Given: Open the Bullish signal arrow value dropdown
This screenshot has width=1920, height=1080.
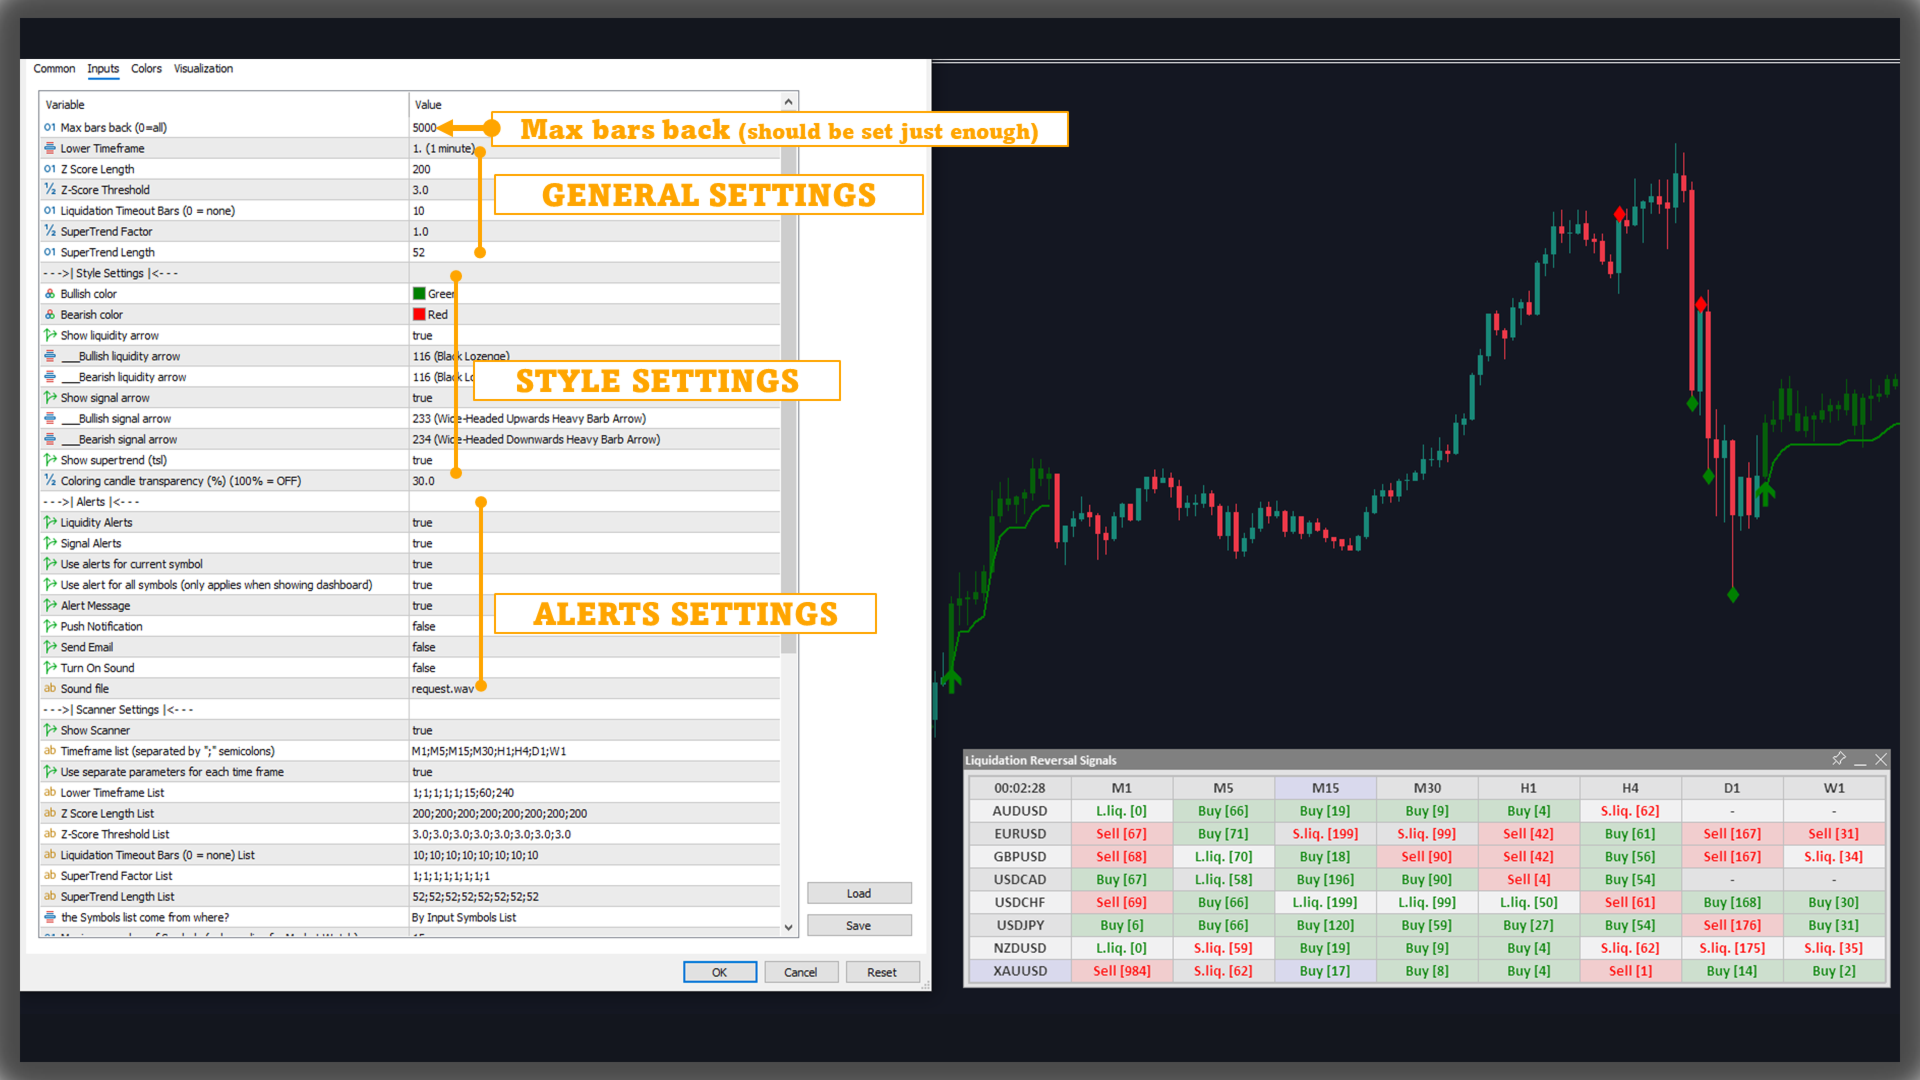Looking at the screenshot, I should tap(529, 418).
